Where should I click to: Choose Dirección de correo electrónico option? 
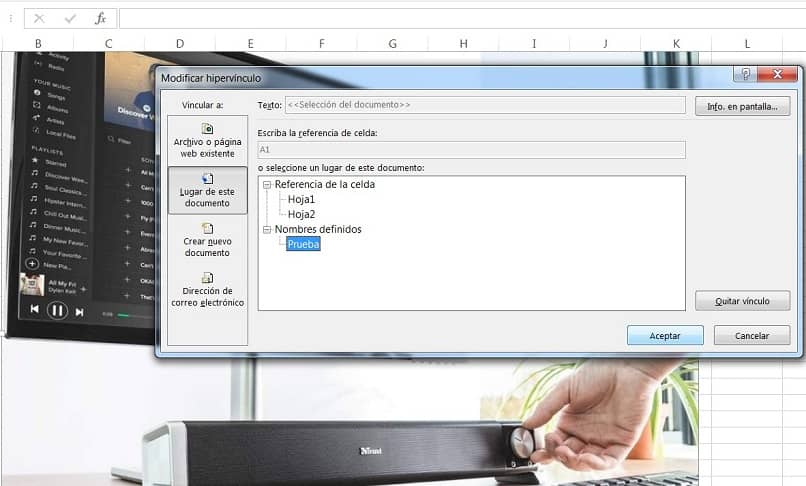[207, 290]
